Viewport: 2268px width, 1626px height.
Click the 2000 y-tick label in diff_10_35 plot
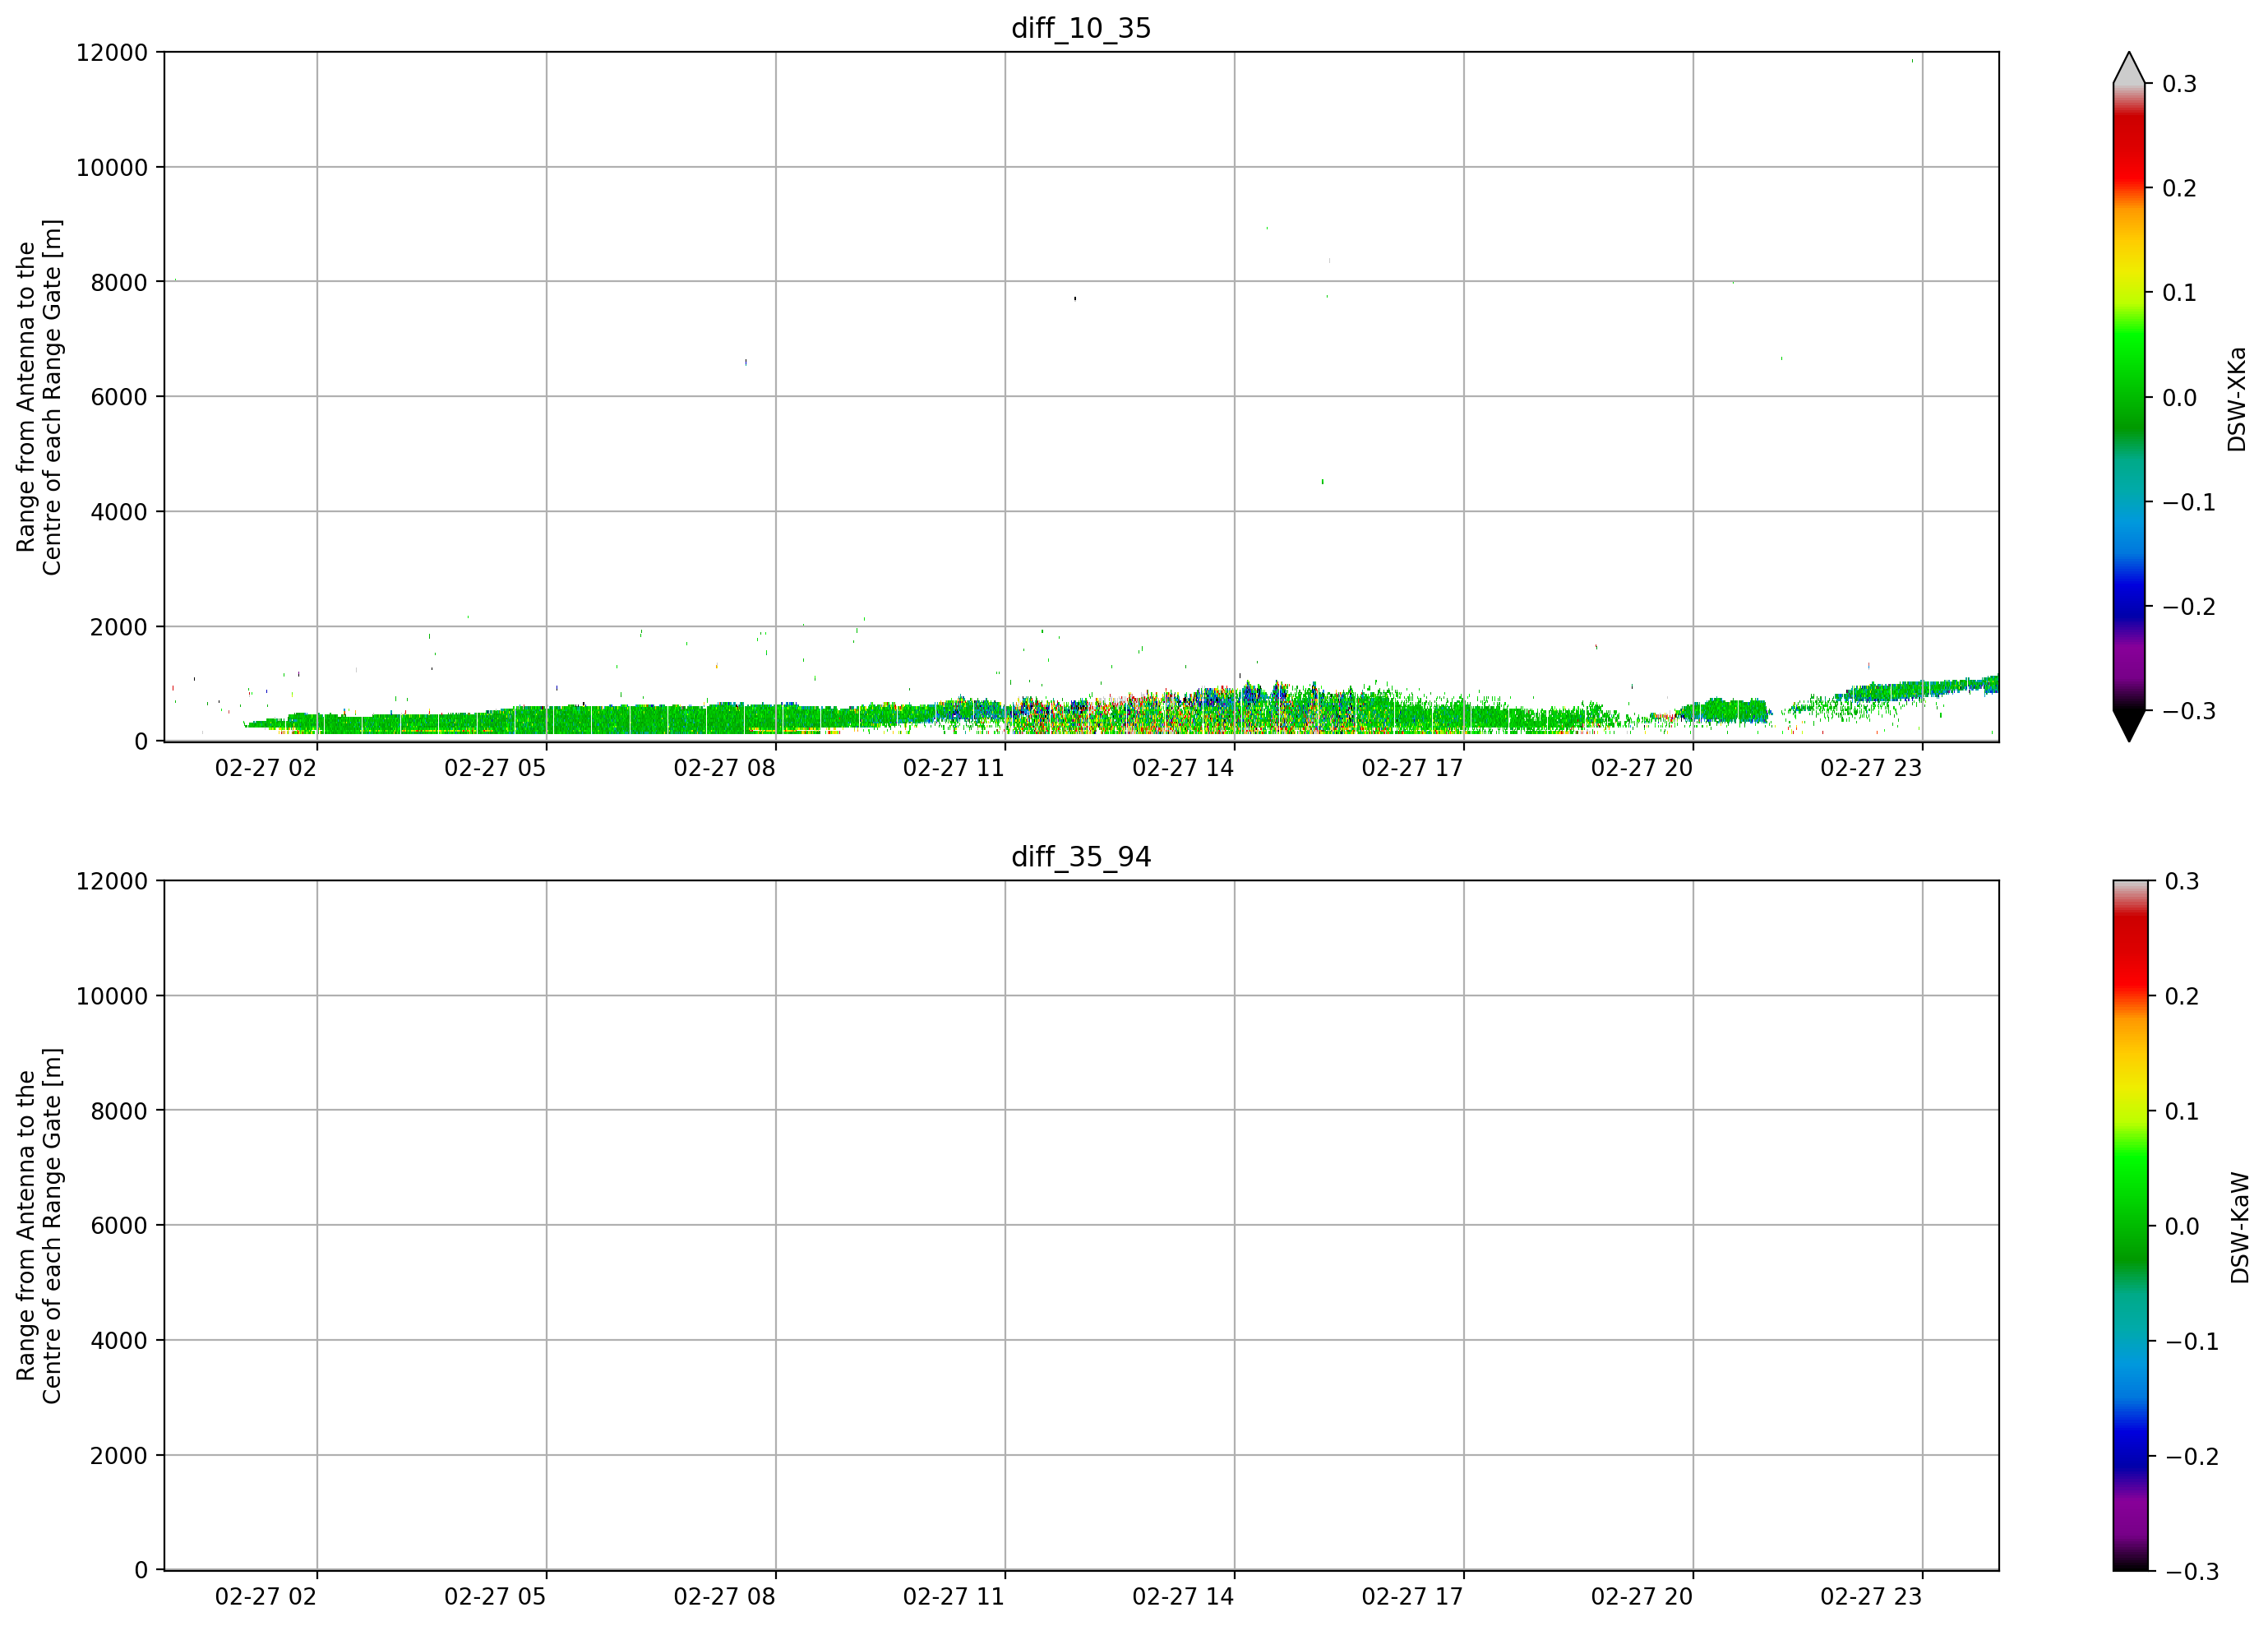[x=119, y=627]
